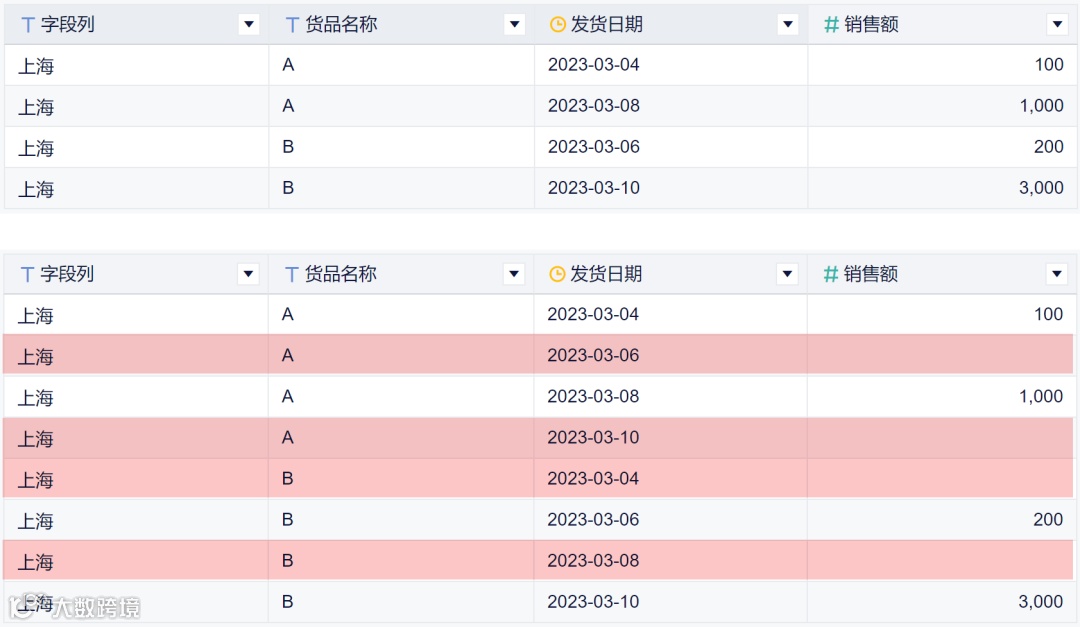Click 上海 in upper table's 2023-03-04 row
1080x627 pixels.
pos(36,66)
